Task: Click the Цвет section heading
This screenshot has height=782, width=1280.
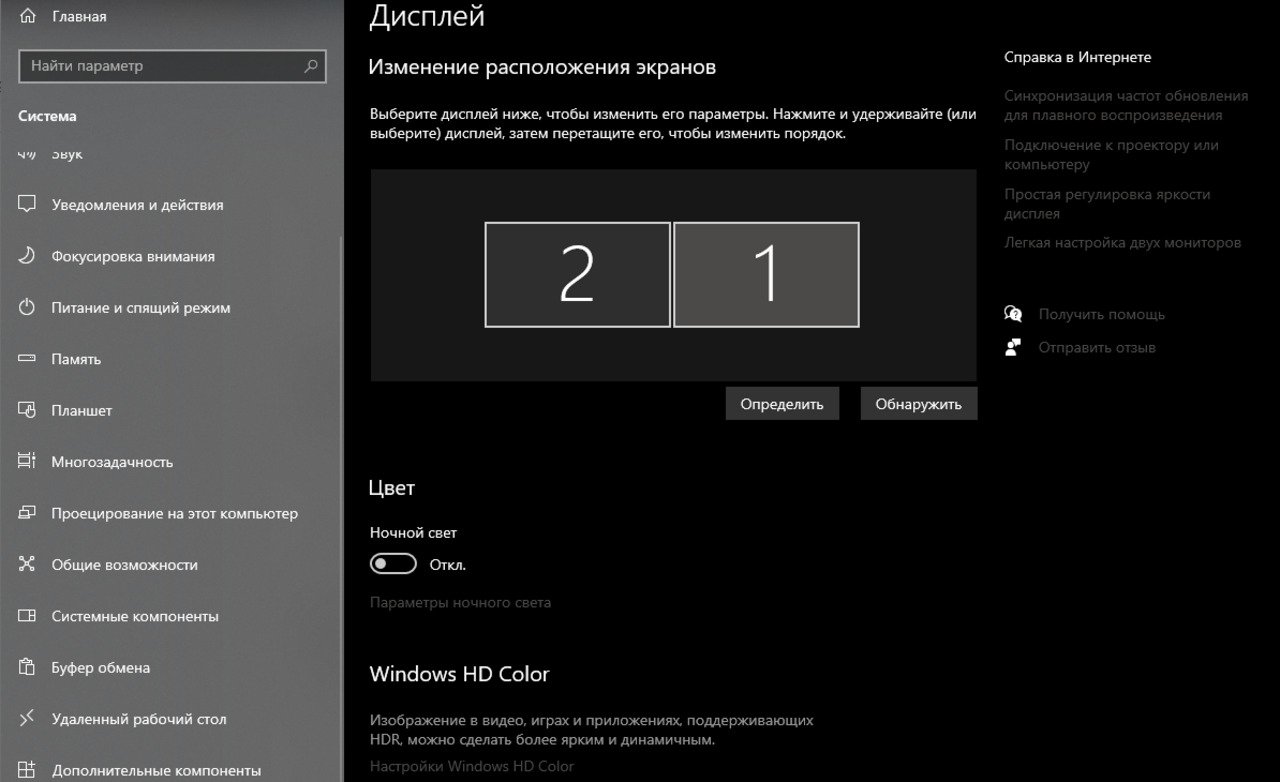Action: [392, 488]
